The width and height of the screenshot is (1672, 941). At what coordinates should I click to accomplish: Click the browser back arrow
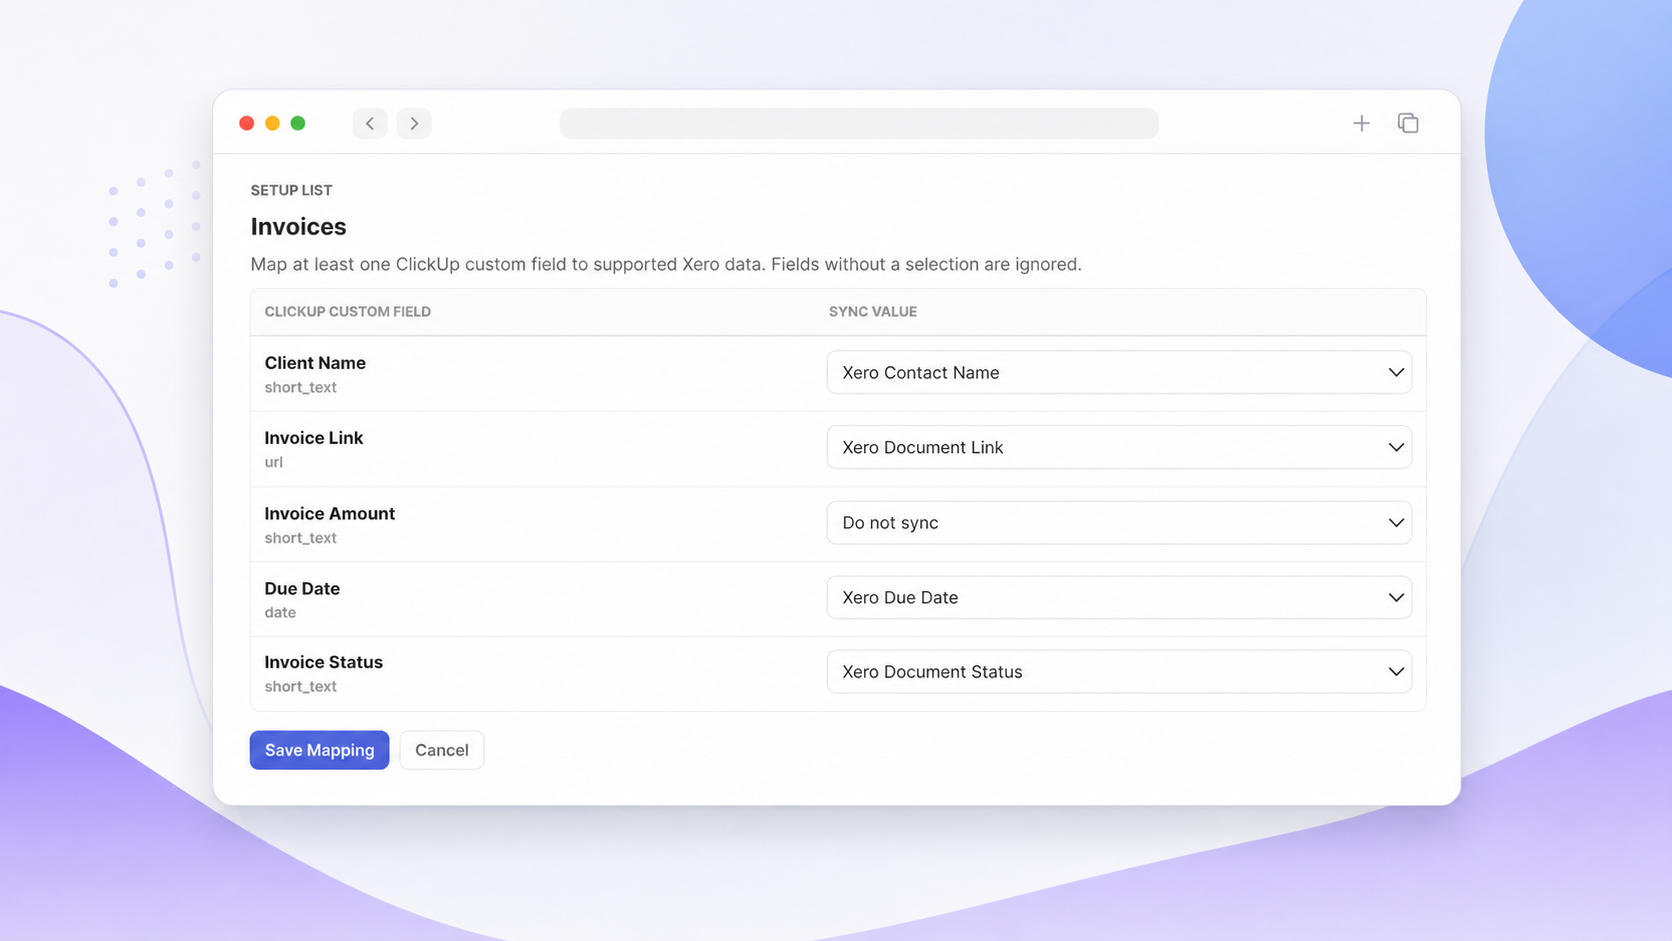click(370, 123)
